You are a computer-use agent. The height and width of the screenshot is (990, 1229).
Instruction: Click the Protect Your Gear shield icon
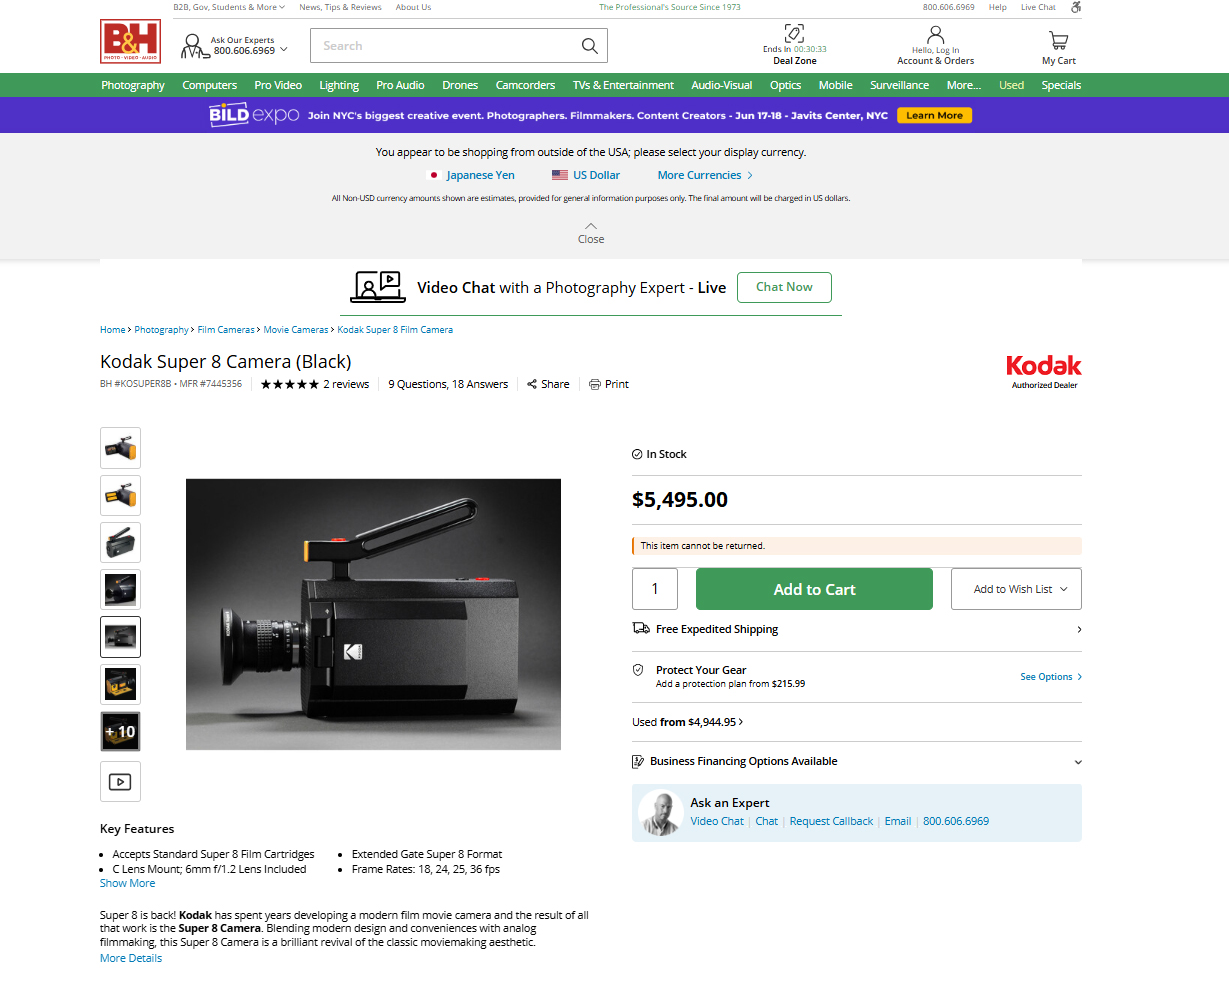[x=638, y=670]
